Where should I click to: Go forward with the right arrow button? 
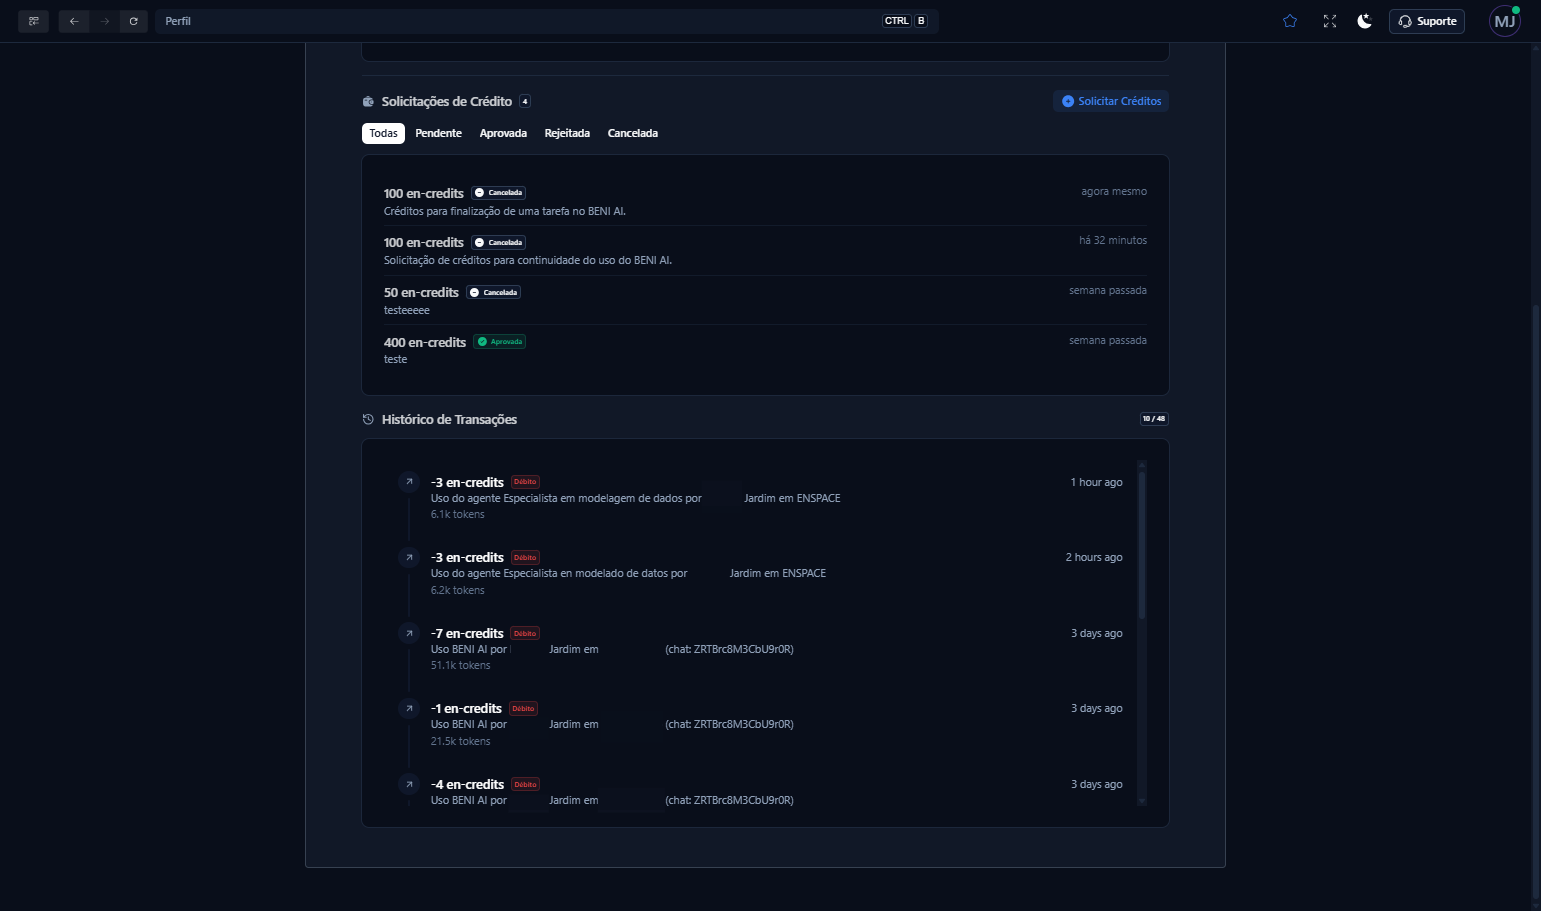tap(104, 21)
